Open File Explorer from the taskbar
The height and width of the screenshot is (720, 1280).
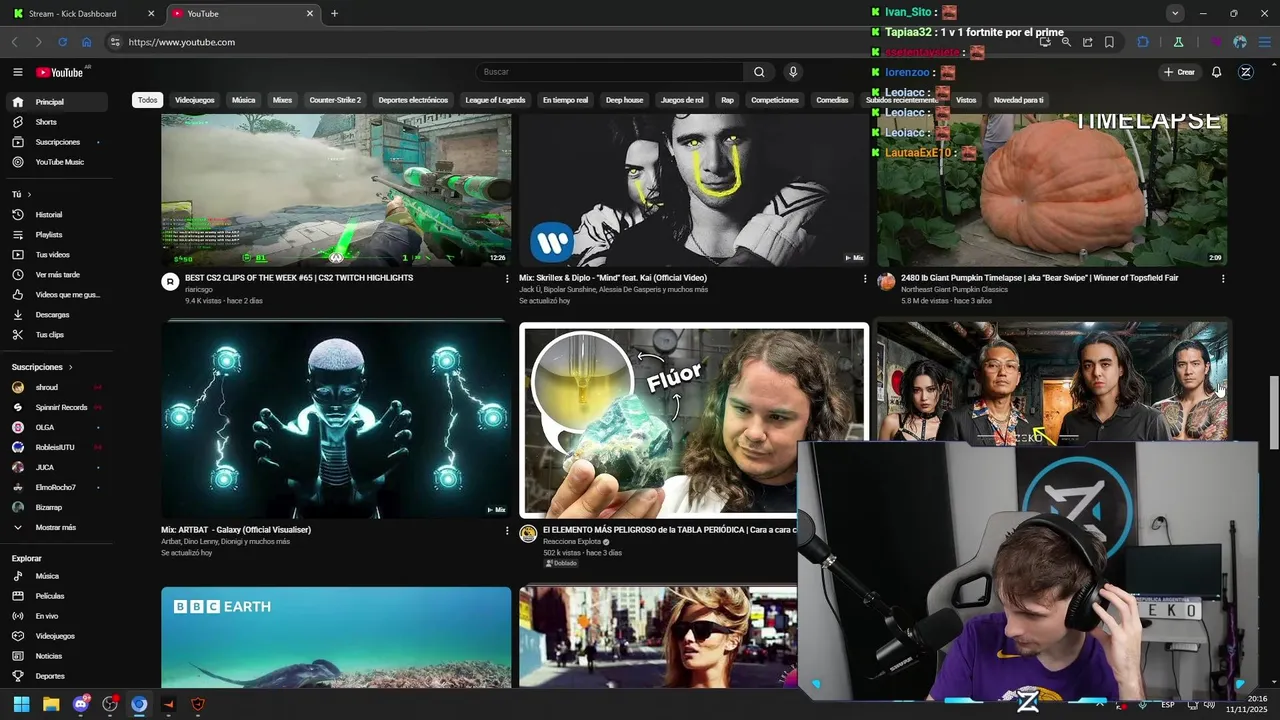tap(51, 704)
